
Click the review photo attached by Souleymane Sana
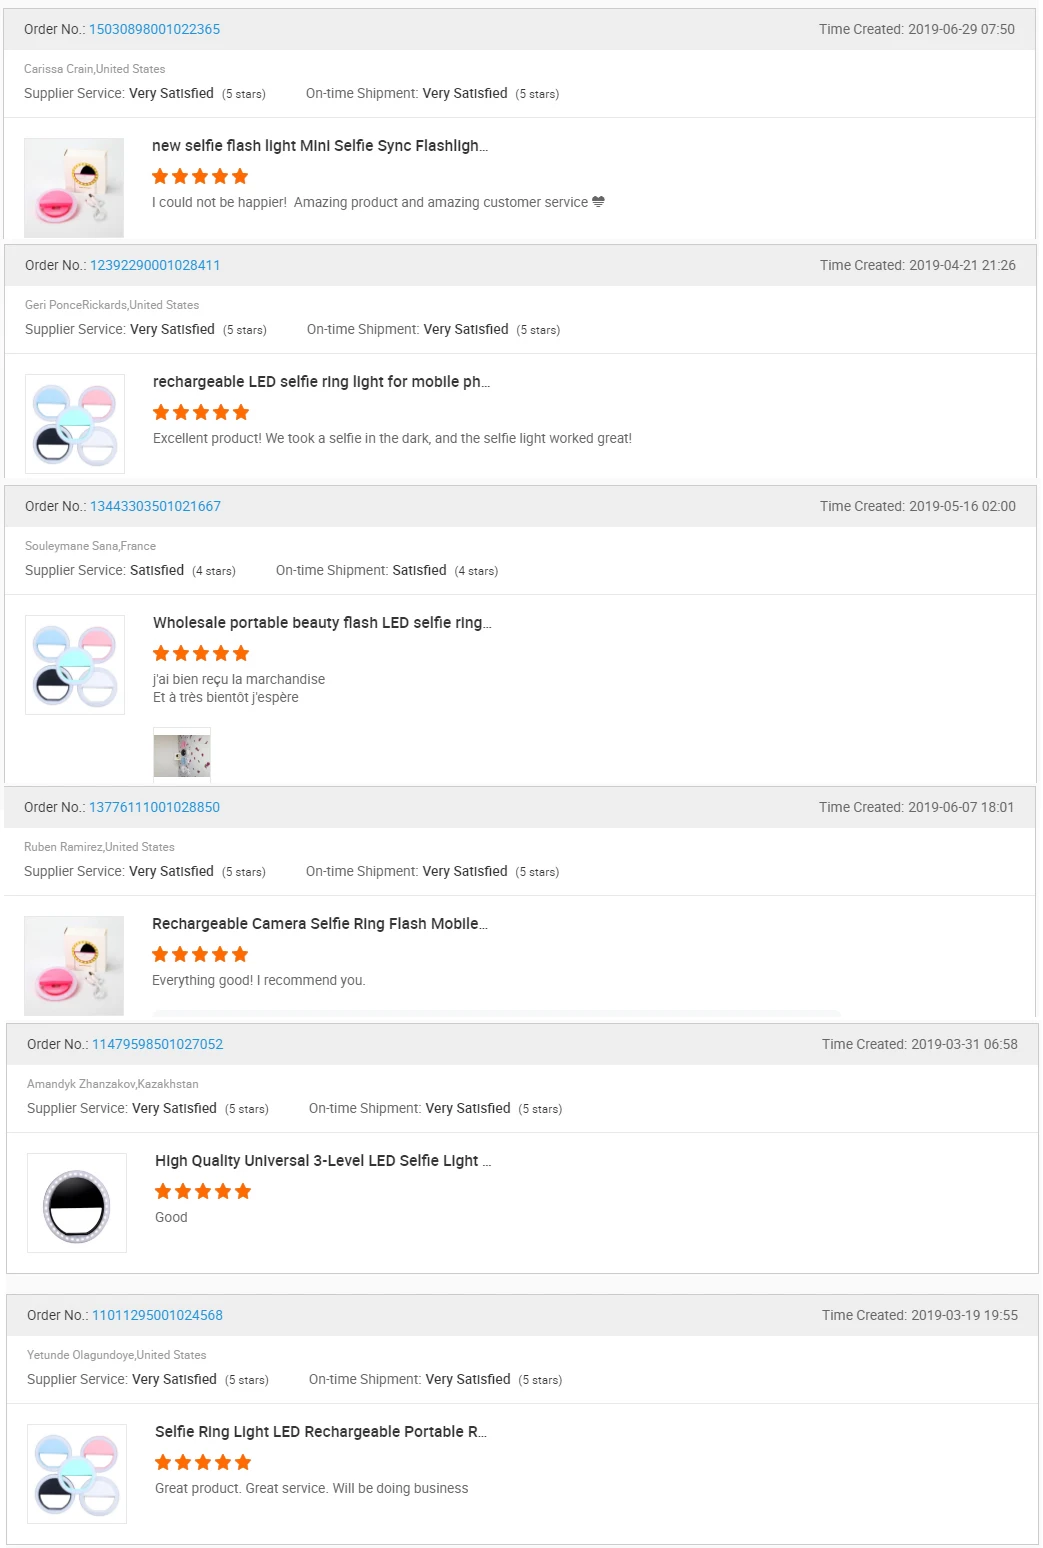click(x=182, y=754)
